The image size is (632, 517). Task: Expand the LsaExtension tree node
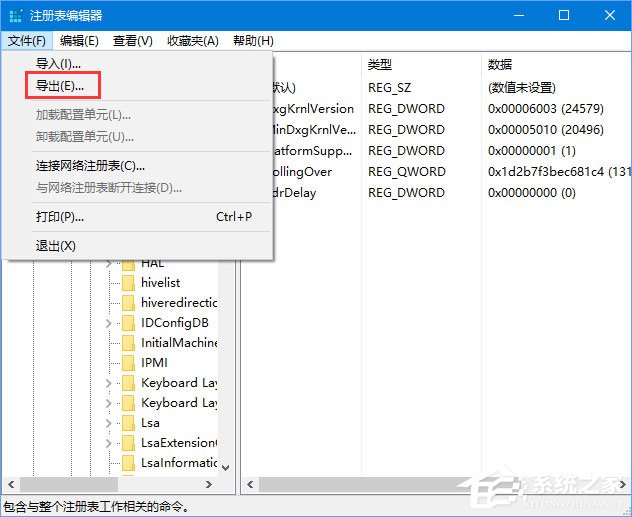(x=108, y=443)
